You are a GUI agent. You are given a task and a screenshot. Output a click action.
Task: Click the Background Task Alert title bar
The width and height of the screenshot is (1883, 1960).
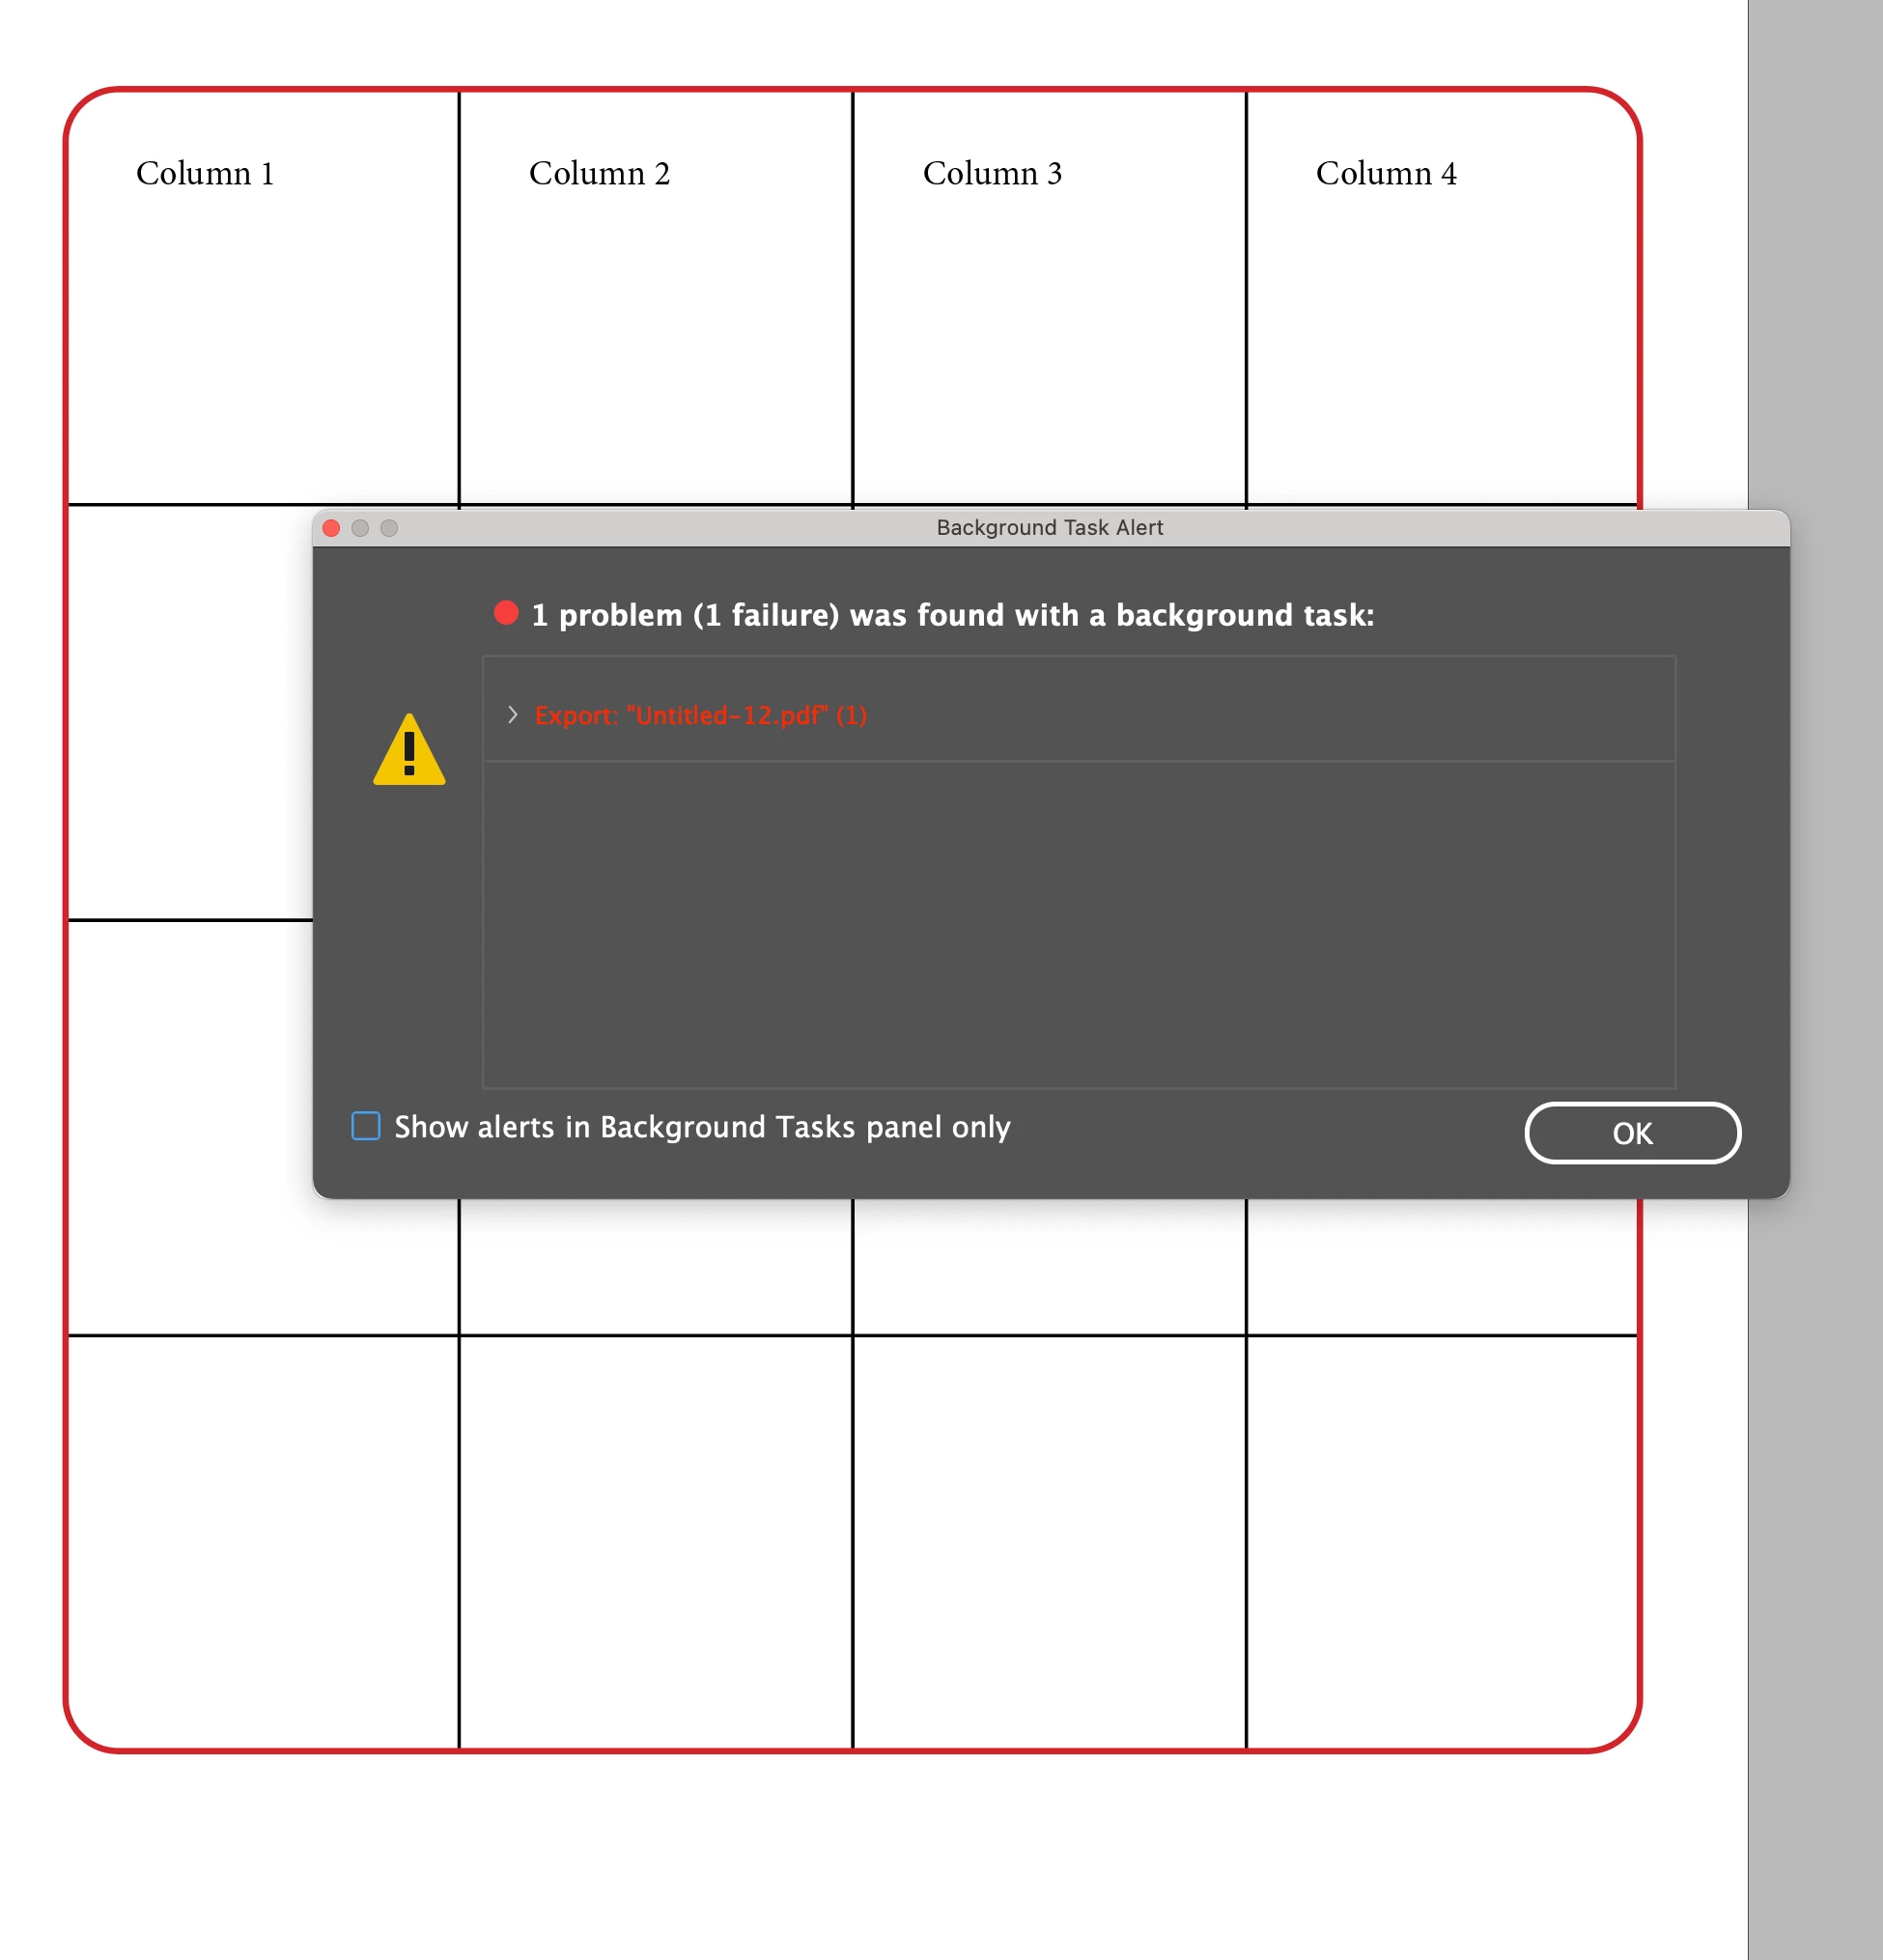(x=1049, y=528)
